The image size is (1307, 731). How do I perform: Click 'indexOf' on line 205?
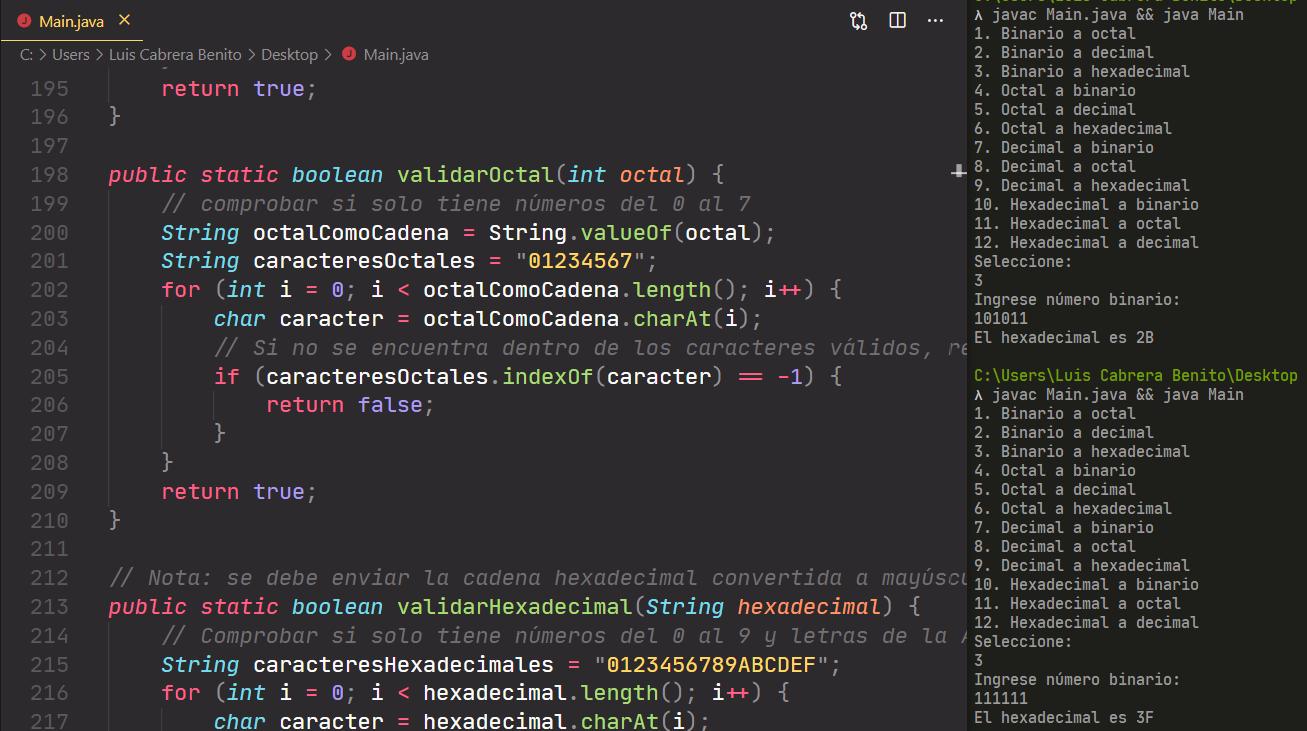click(547, 377)
